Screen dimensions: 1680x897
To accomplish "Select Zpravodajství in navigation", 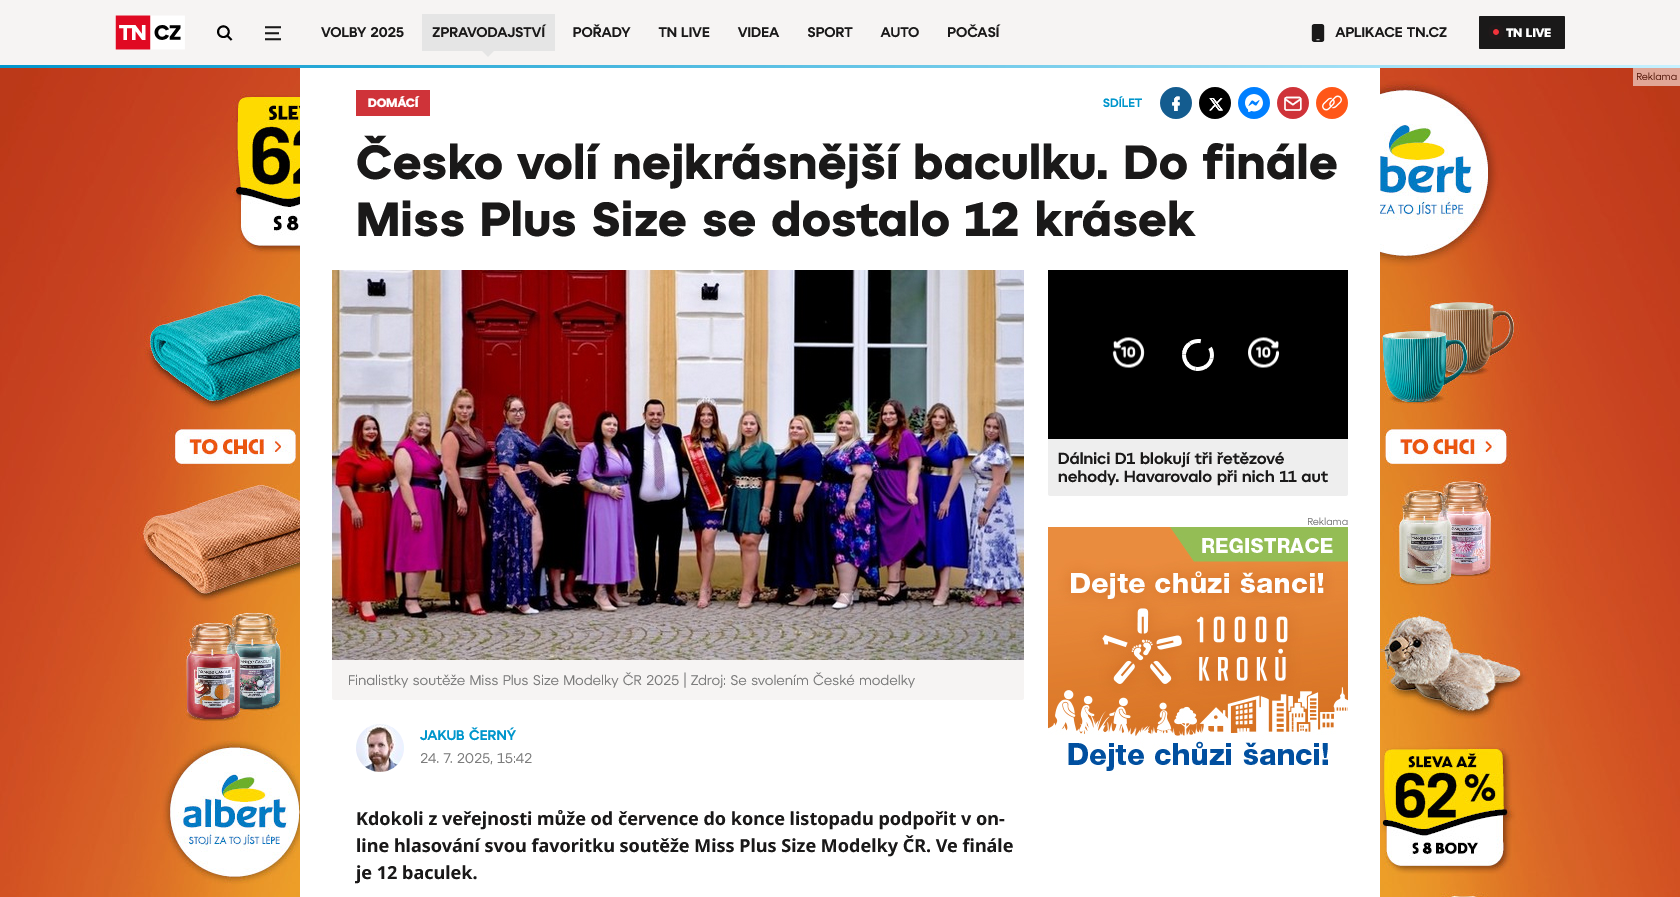I will pos(488,32).
